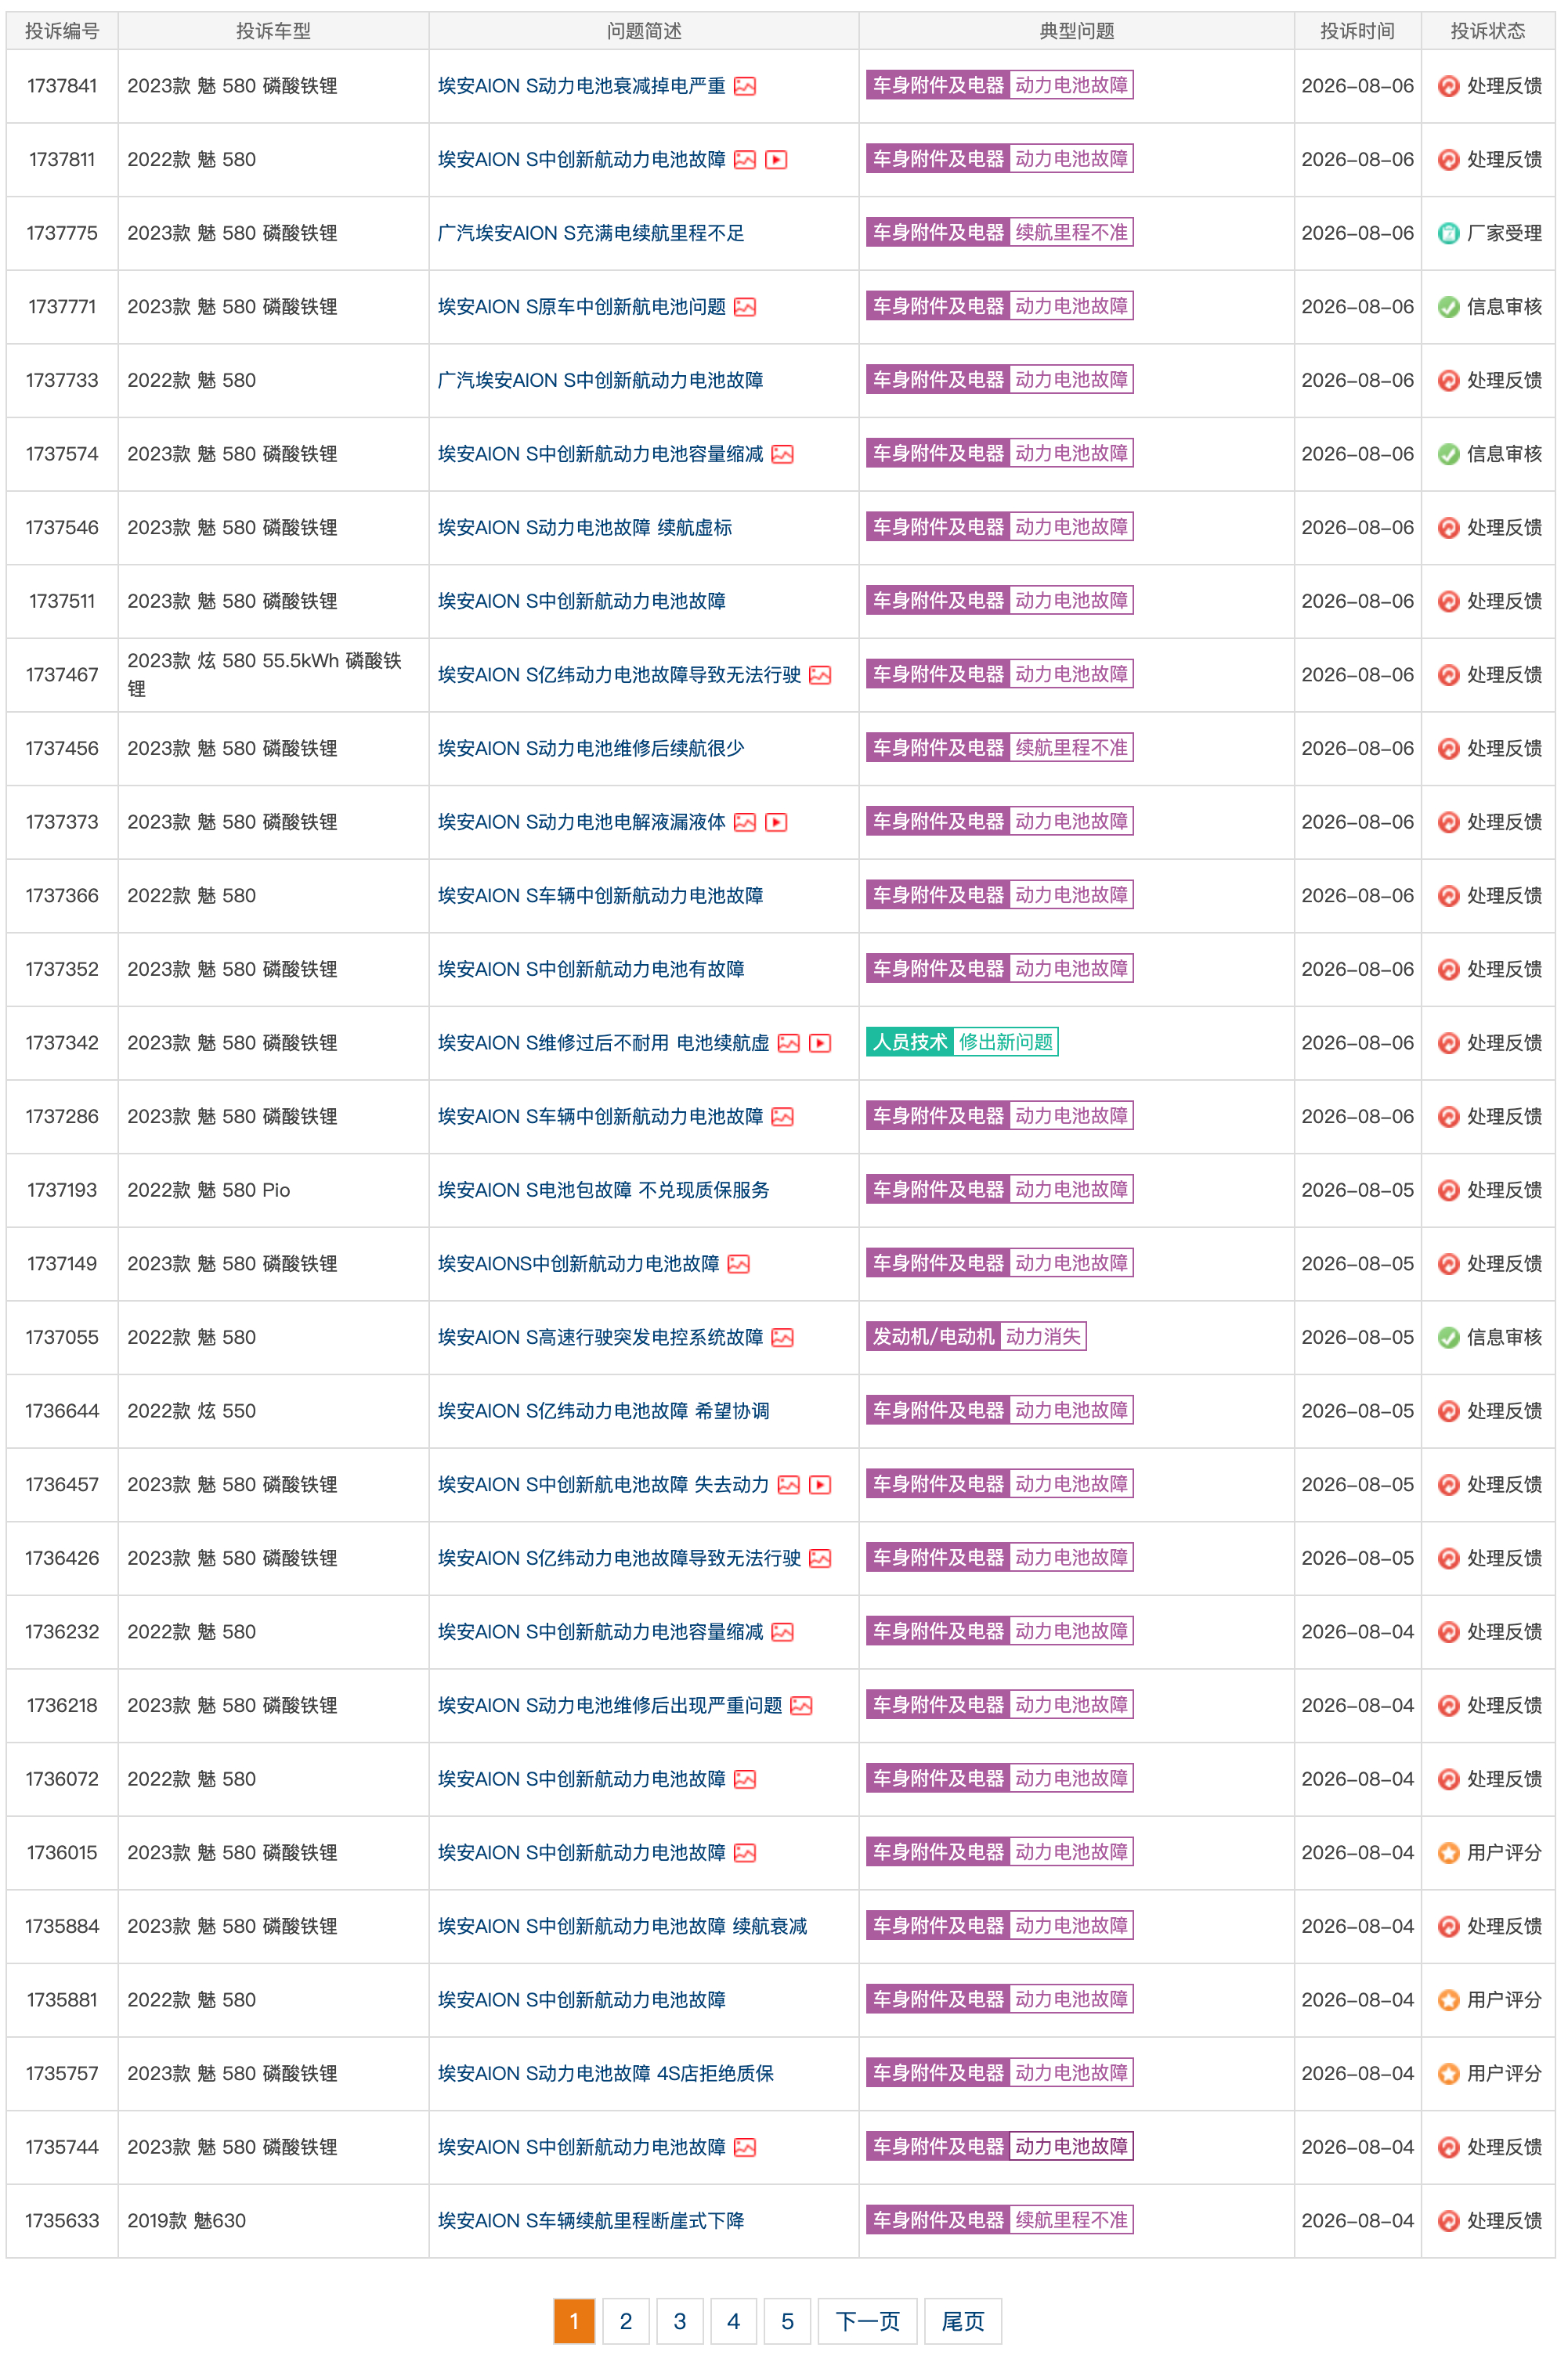Open complaint 埃安AION S动力电池电解液漏液体
Screen dimensions: 1568x2373
[582, 822]
